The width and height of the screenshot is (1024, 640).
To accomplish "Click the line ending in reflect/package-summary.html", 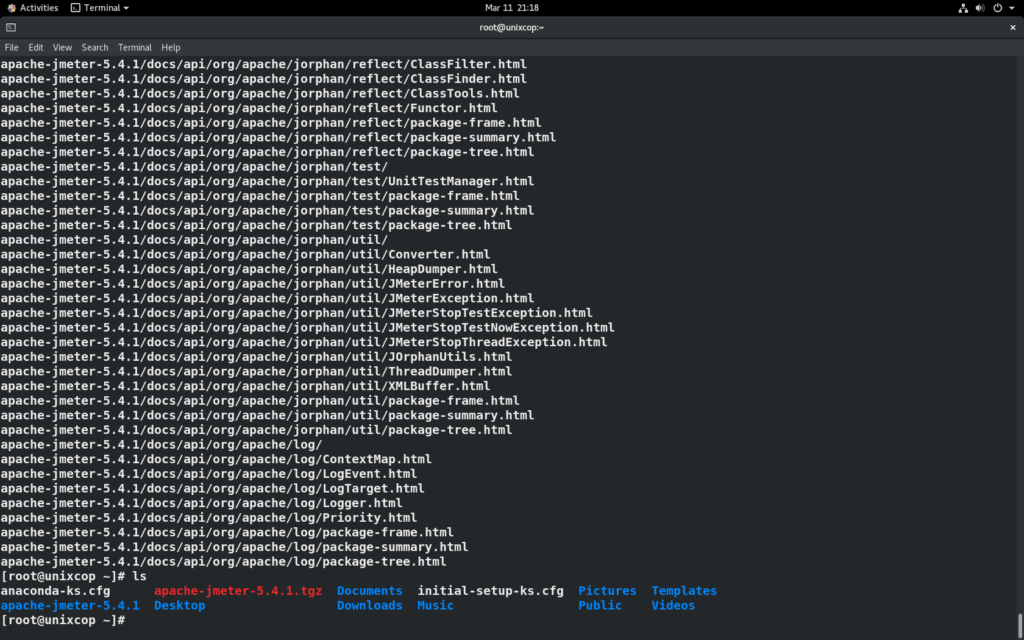I will coord(278,137).
